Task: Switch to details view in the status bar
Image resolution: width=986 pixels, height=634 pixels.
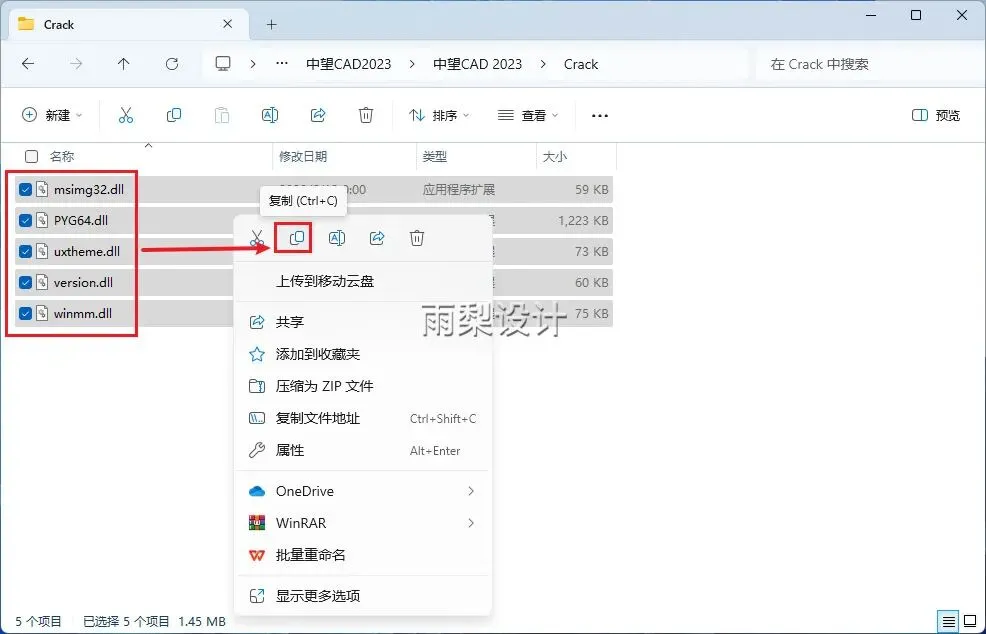Action: [x=948, y=621]
